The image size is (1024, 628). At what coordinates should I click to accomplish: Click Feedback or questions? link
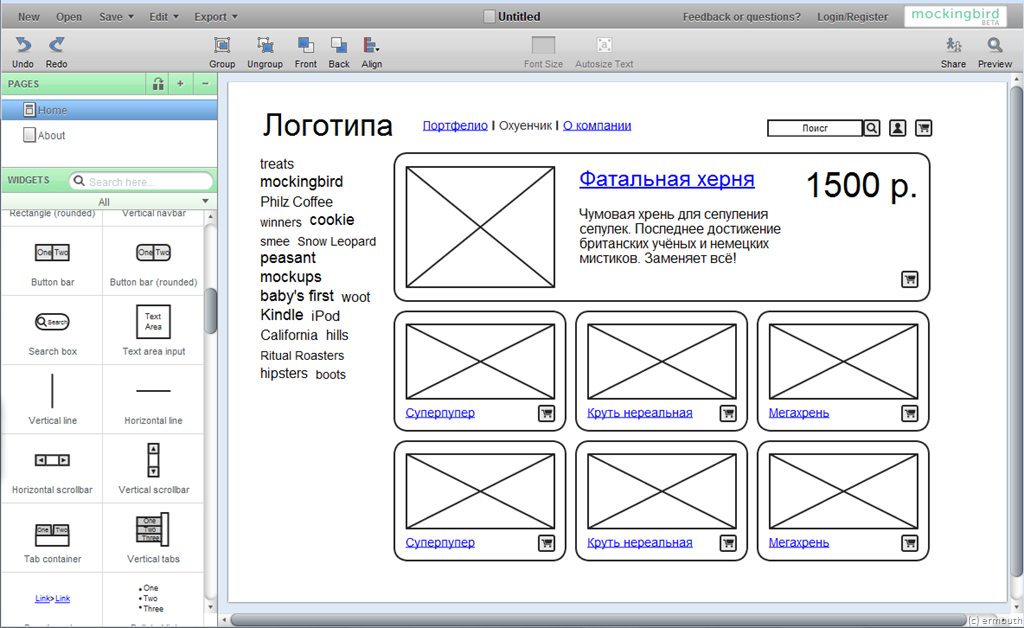click(741, 17)
